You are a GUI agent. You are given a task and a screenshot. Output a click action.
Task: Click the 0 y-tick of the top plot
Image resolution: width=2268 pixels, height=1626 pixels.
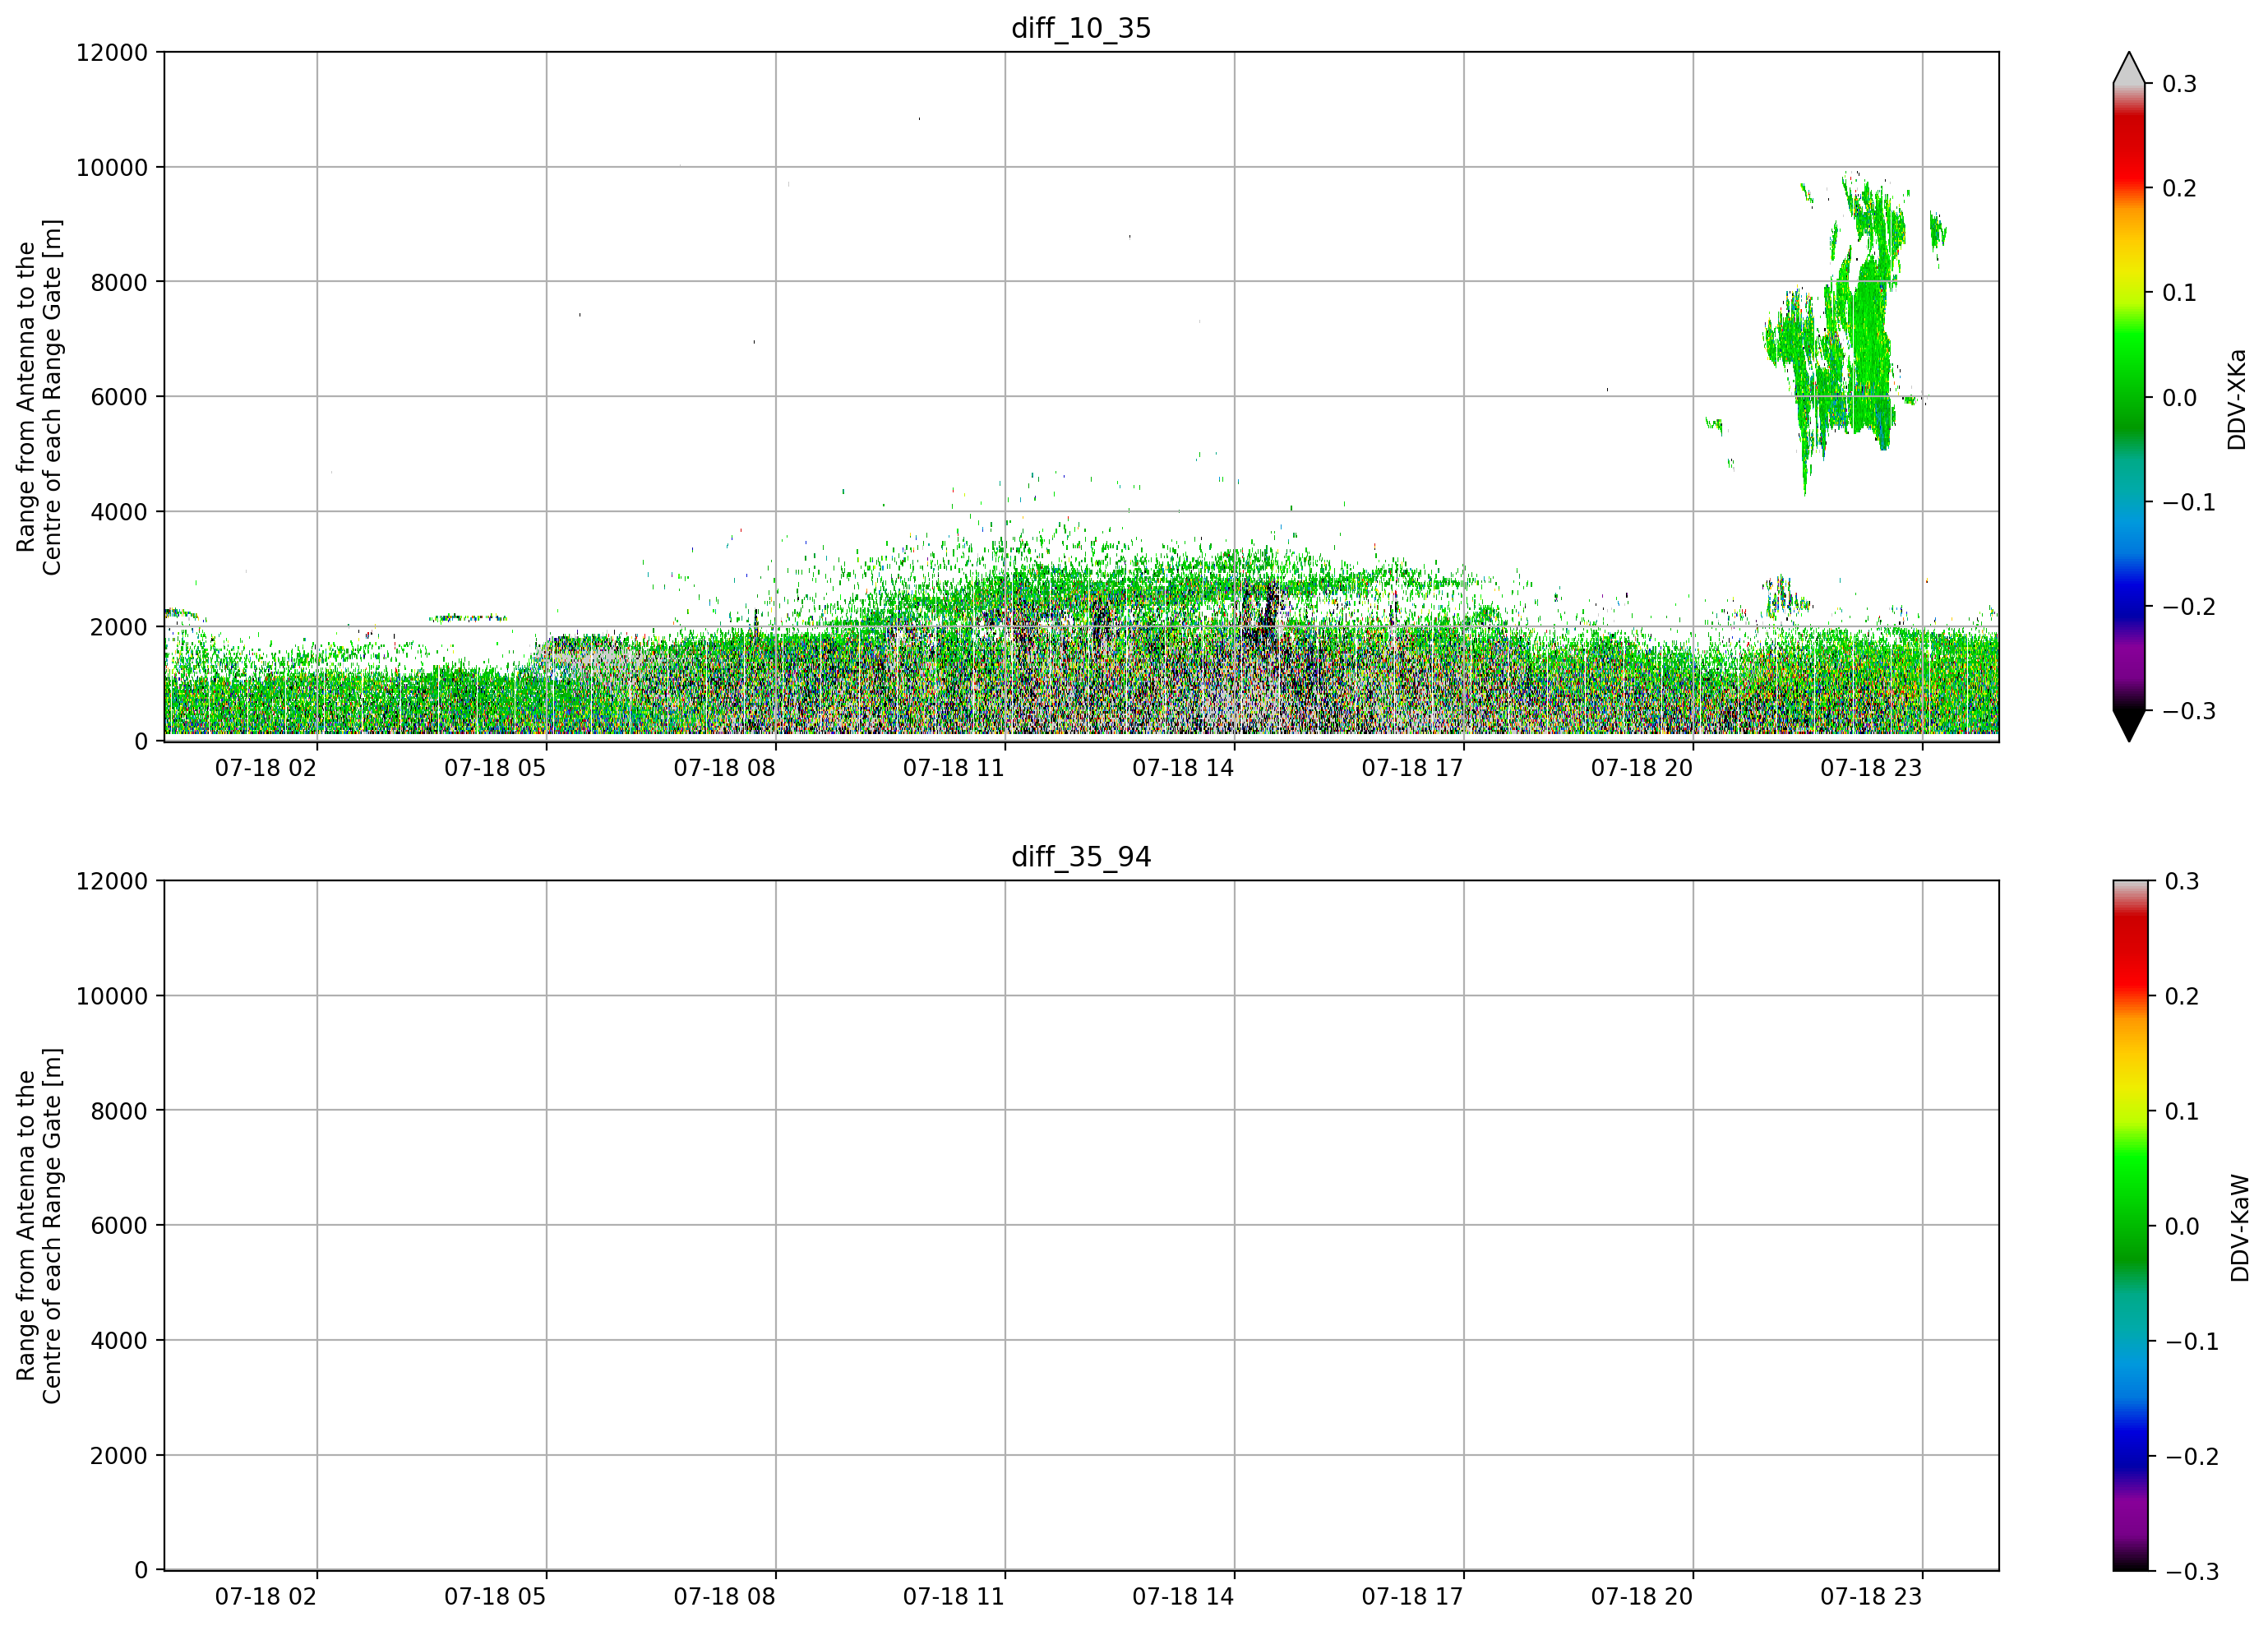(x=141, y=742)
